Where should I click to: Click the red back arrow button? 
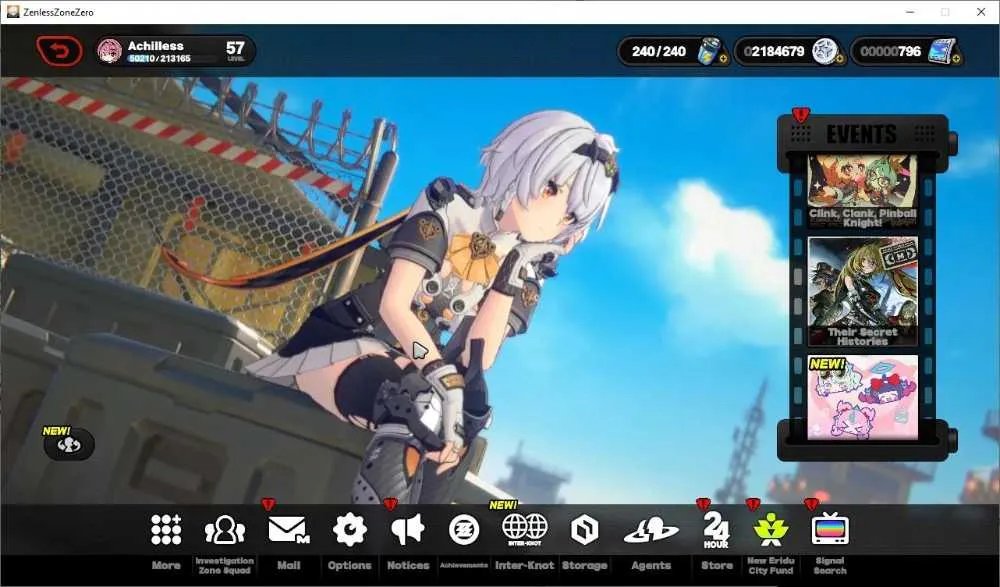coord(59,51)
